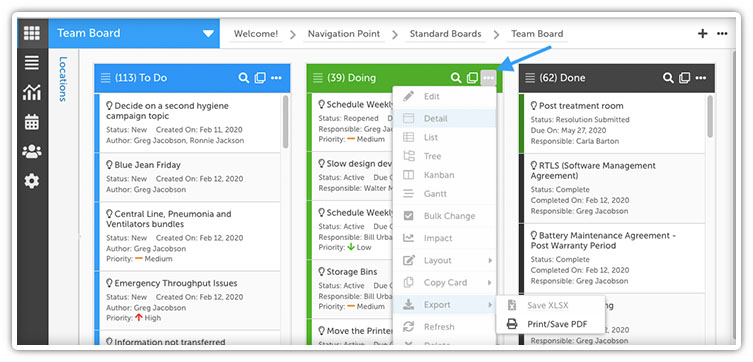Viewport: 753px width, 362px height.
Task: Search within the To Do column
Action: (x=243, y=78)
